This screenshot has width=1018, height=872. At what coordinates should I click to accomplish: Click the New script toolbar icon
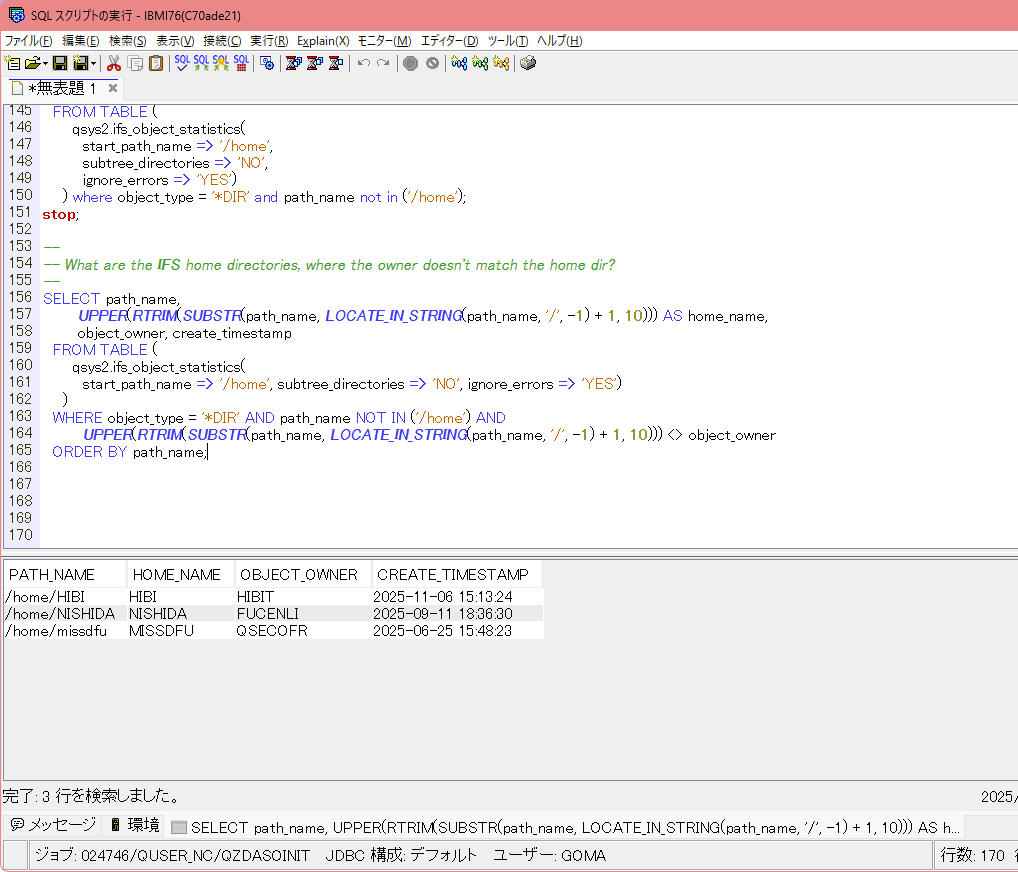12,63
